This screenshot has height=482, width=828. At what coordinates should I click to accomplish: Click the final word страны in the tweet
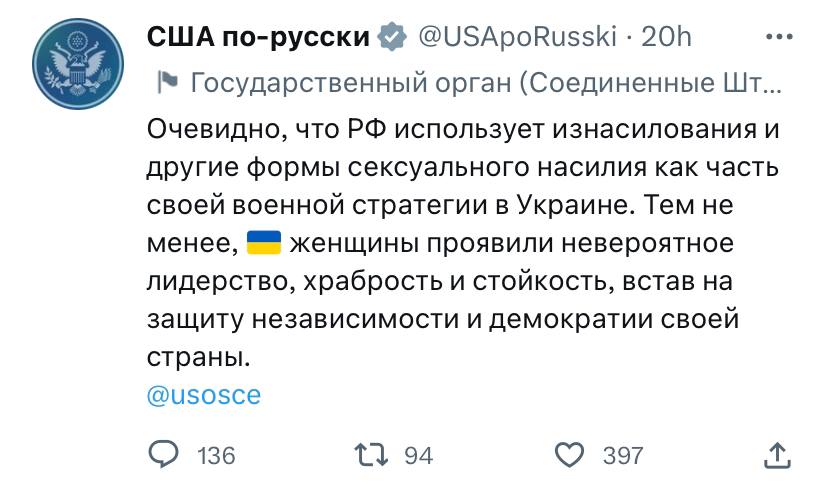(x=195, y=357)
